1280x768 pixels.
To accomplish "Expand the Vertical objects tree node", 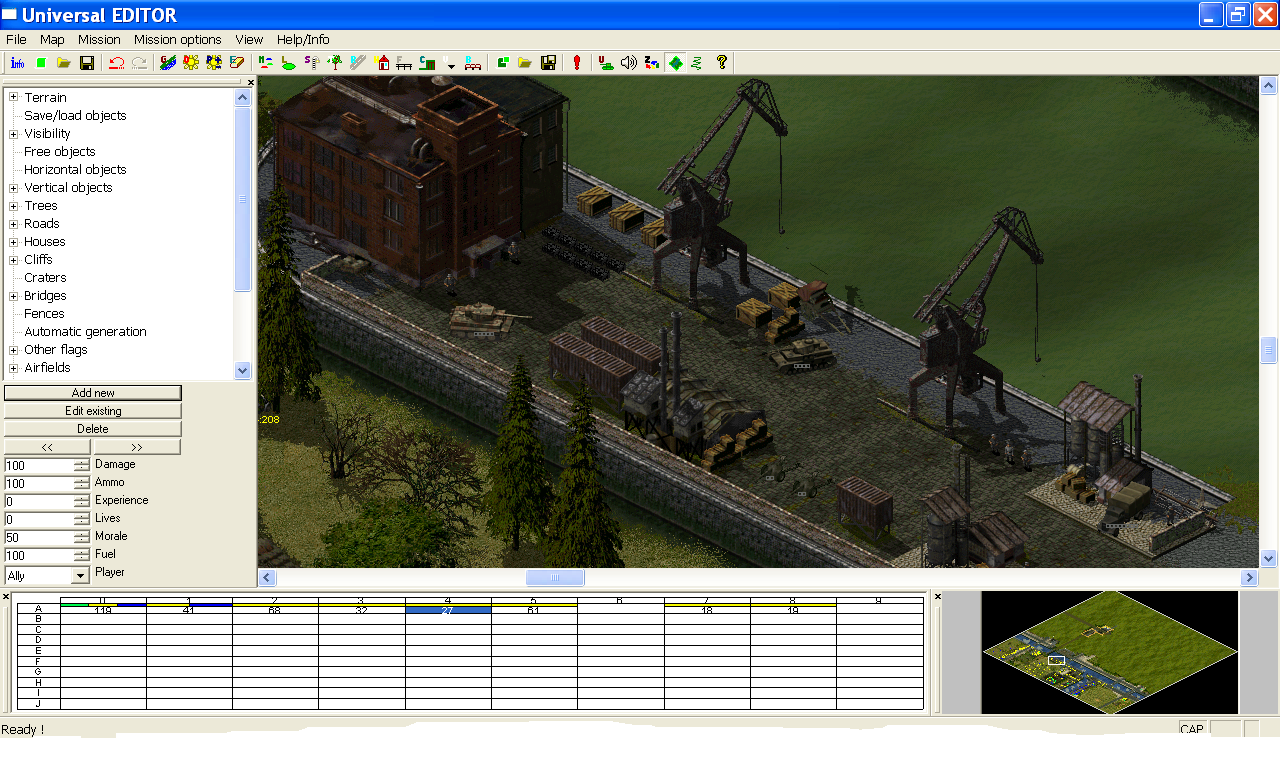I will click(14, 187).
